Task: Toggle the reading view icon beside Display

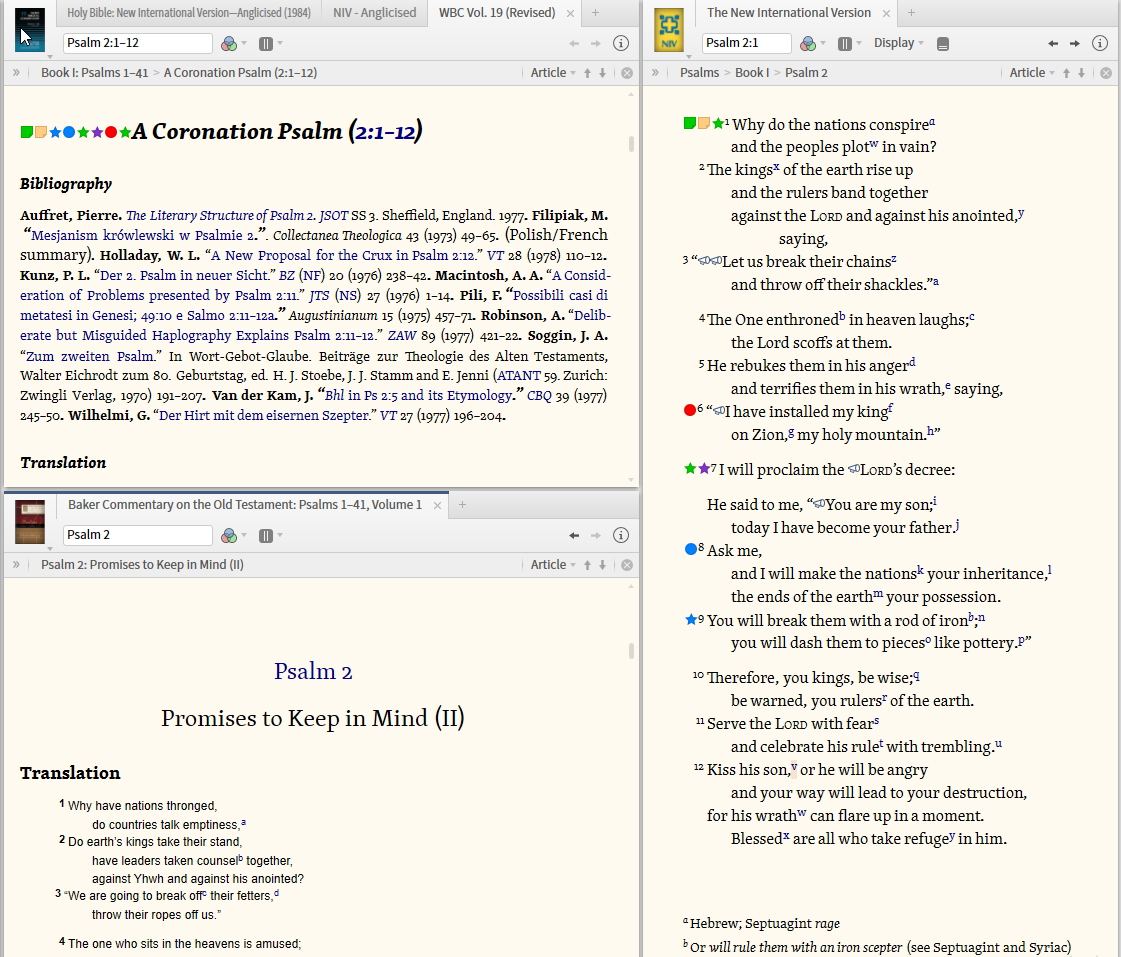Action: [x=943, y=44]
